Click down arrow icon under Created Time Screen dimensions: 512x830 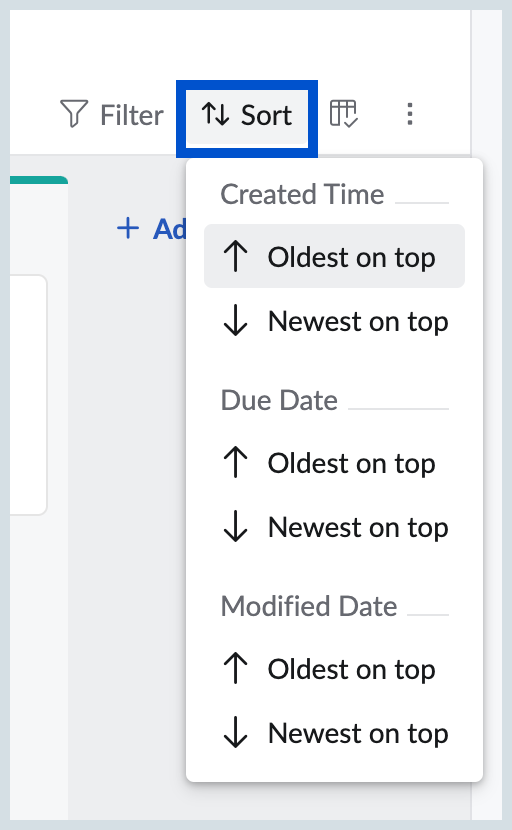(x=235, y=321)
